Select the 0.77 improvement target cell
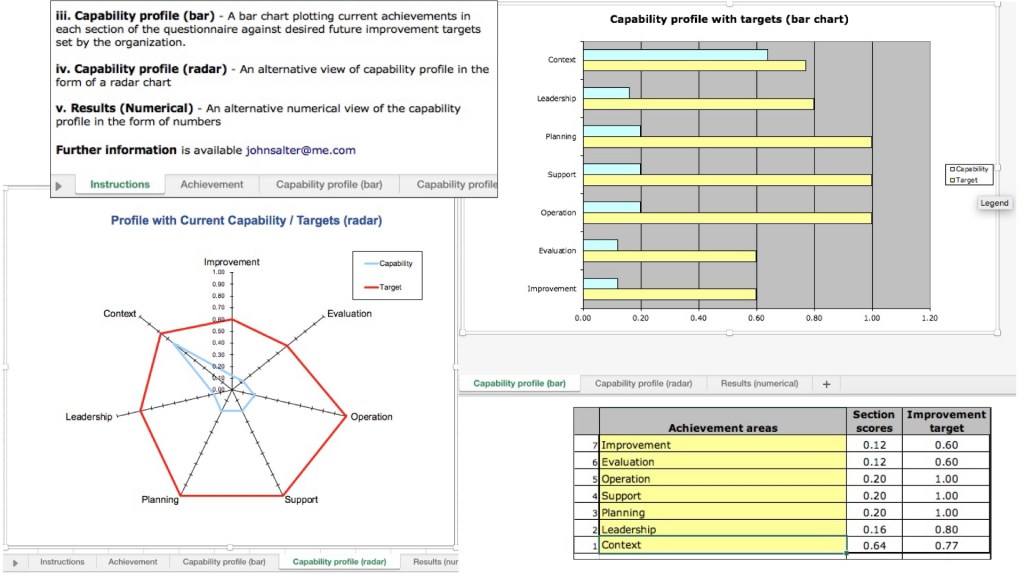 945,546
